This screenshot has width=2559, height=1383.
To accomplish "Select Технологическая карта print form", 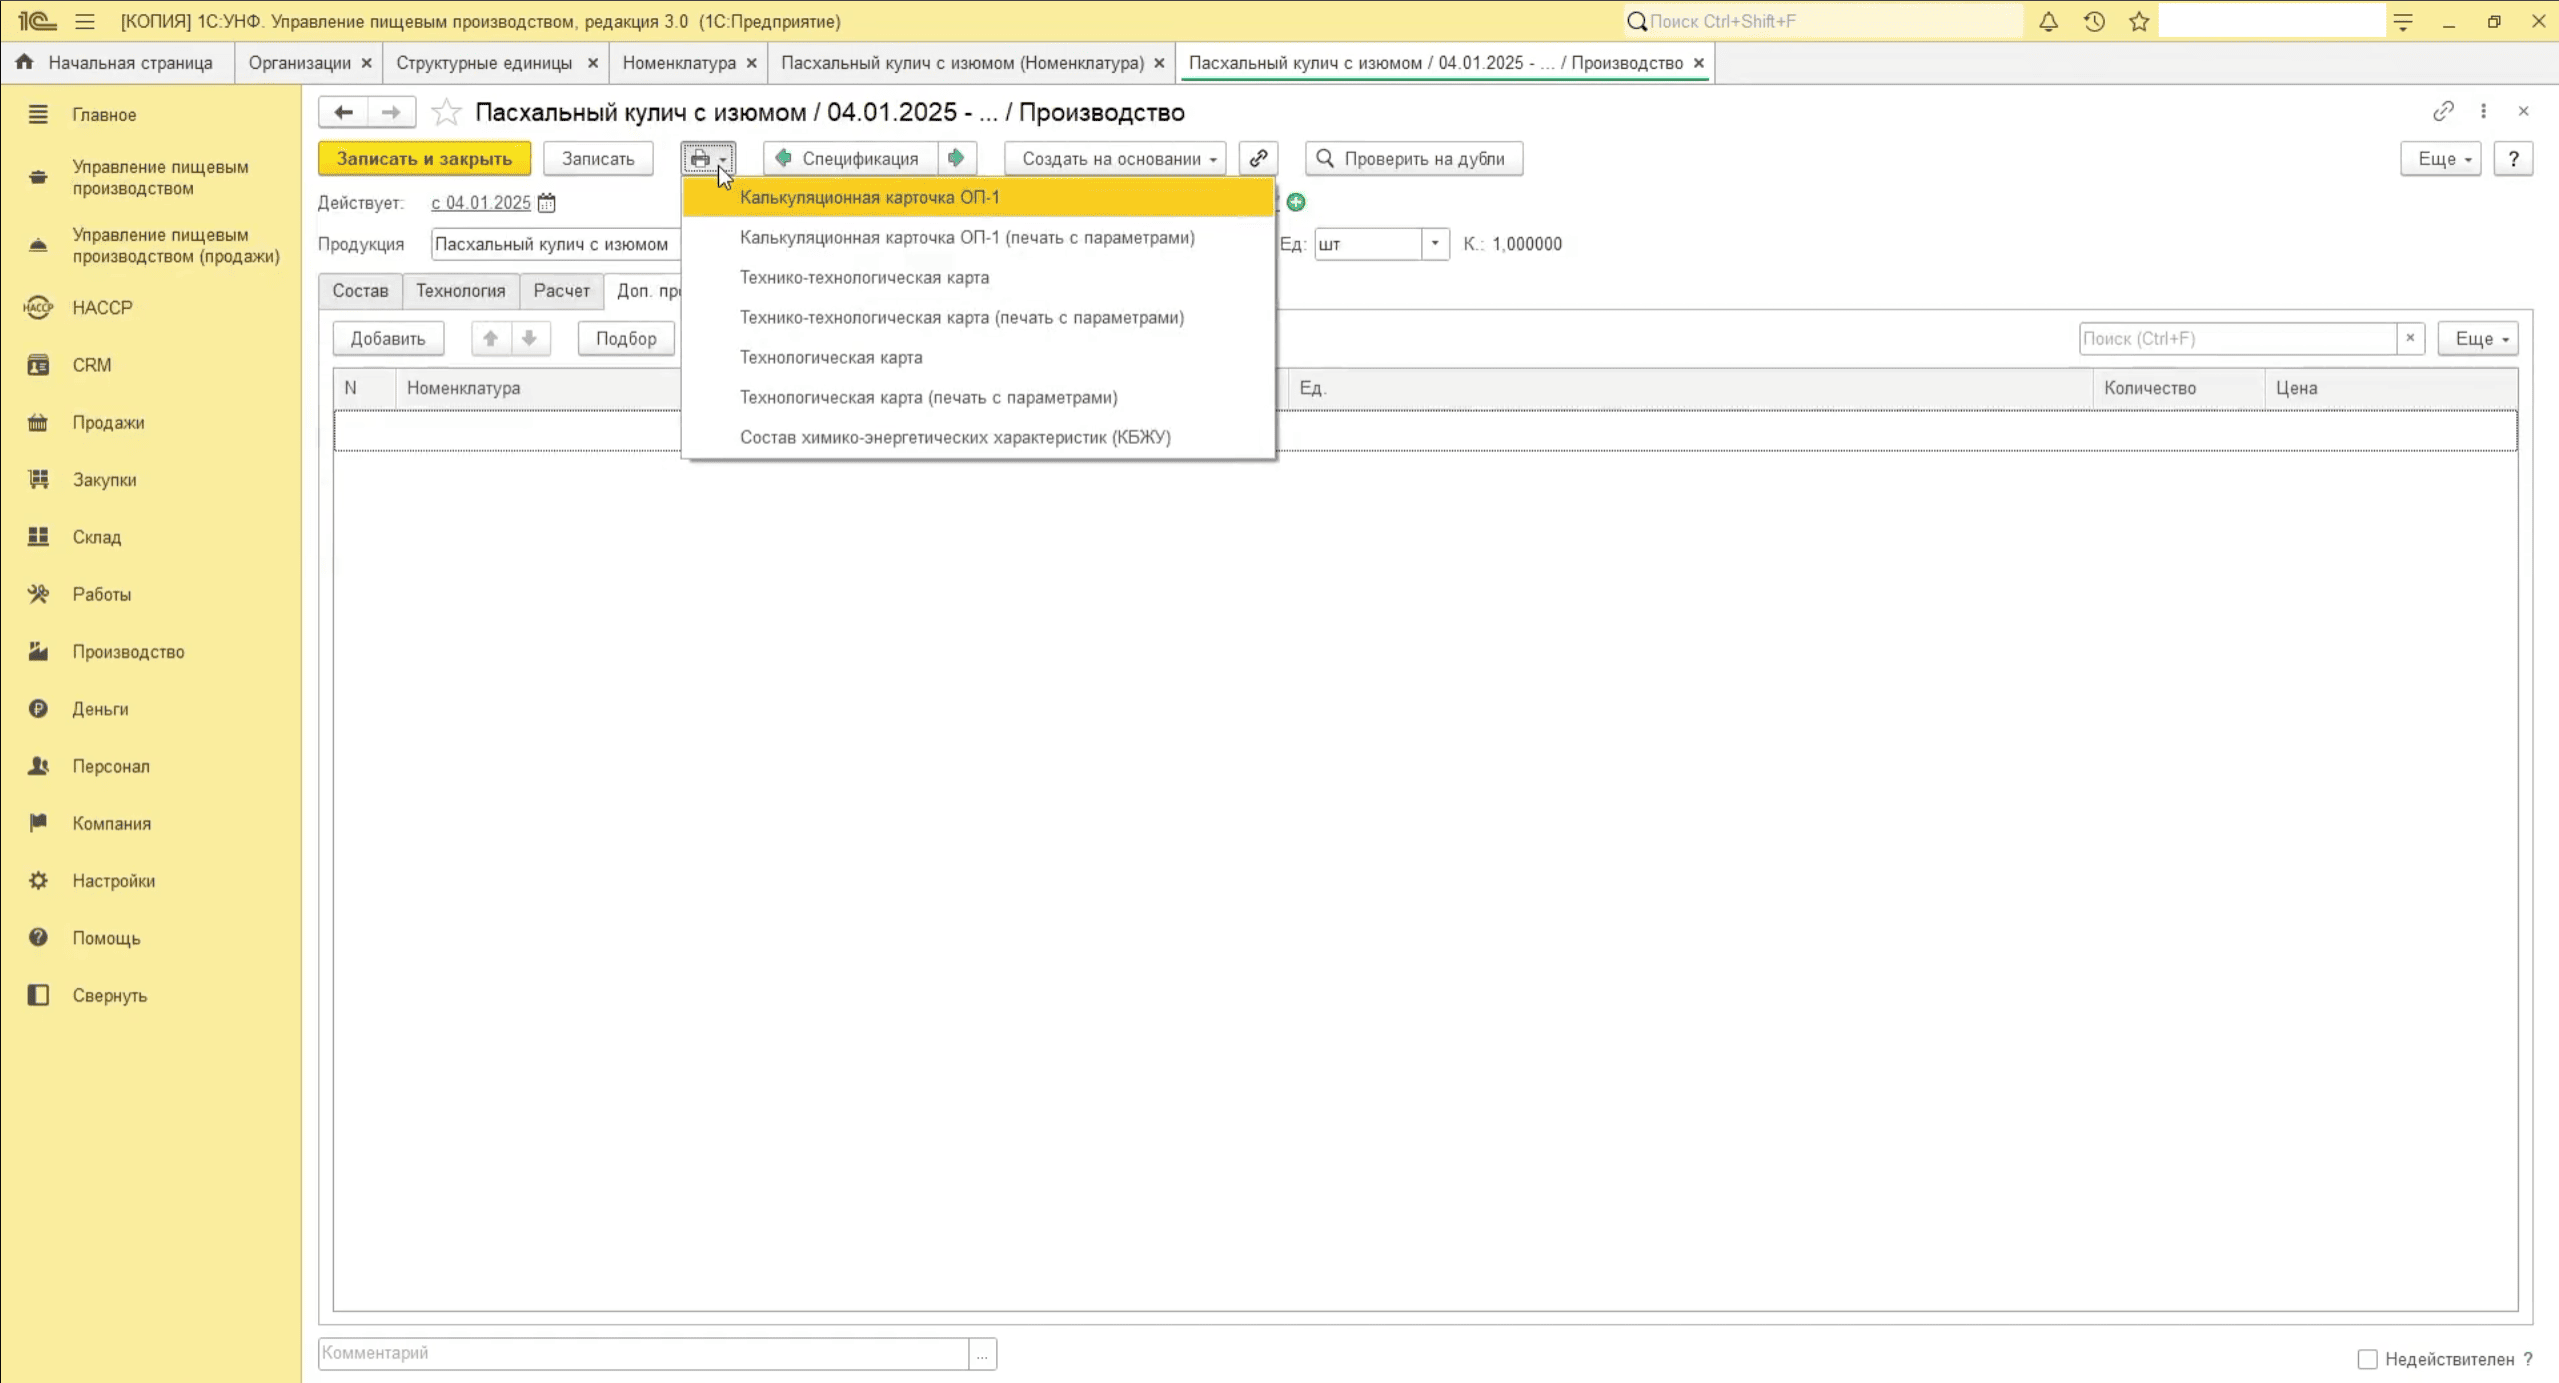I will [978, 358].
